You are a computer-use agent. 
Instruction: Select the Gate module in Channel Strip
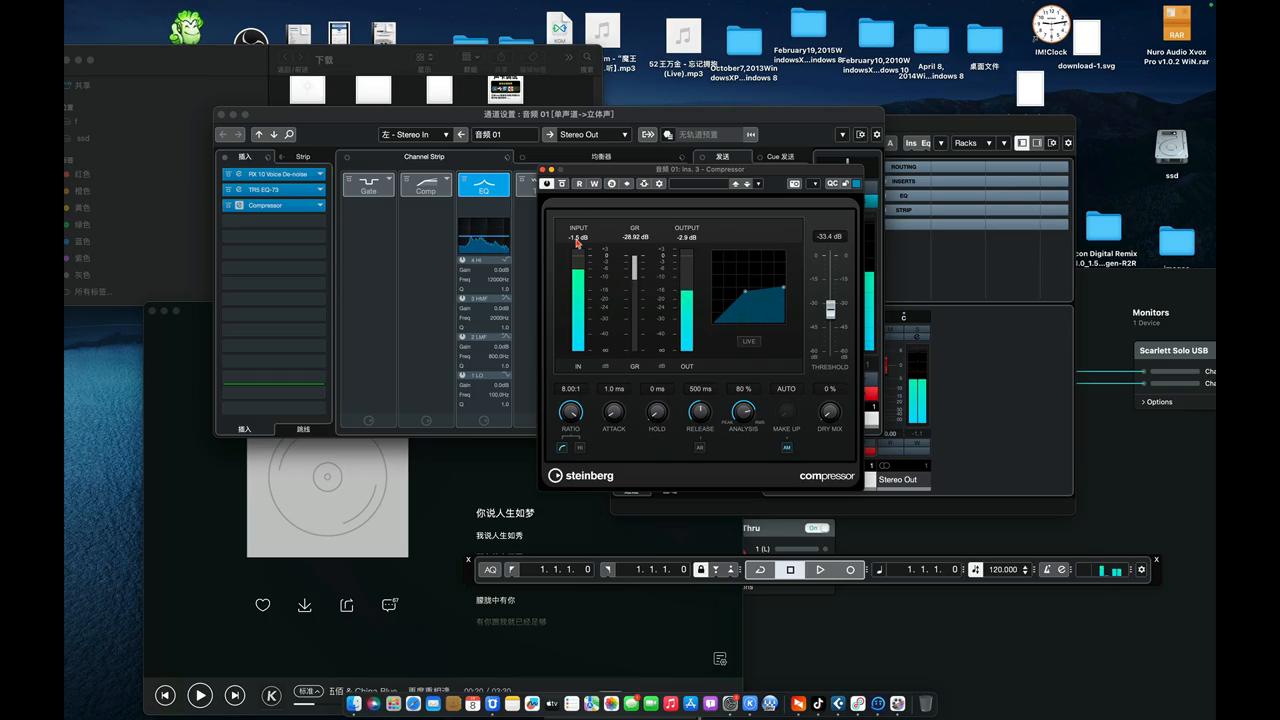click(369, 185)
